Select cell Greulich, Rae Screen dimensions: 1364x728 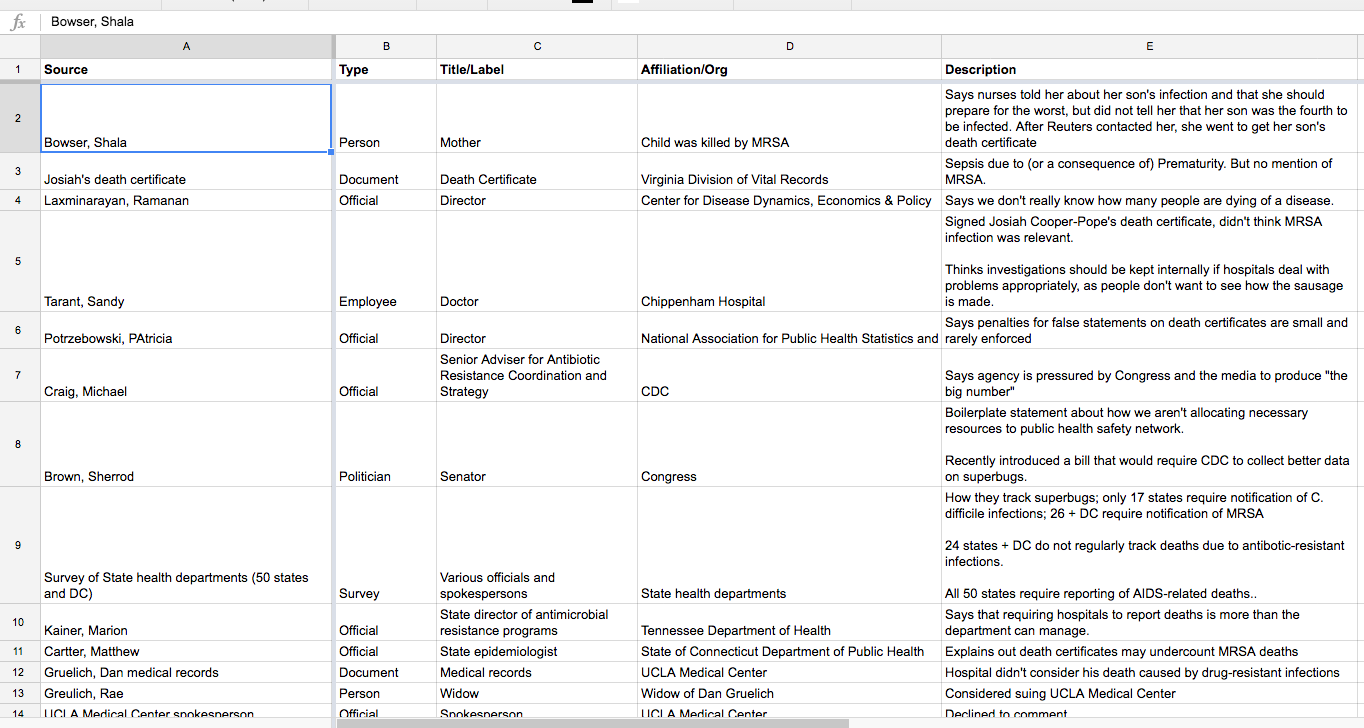pos(187,693)
